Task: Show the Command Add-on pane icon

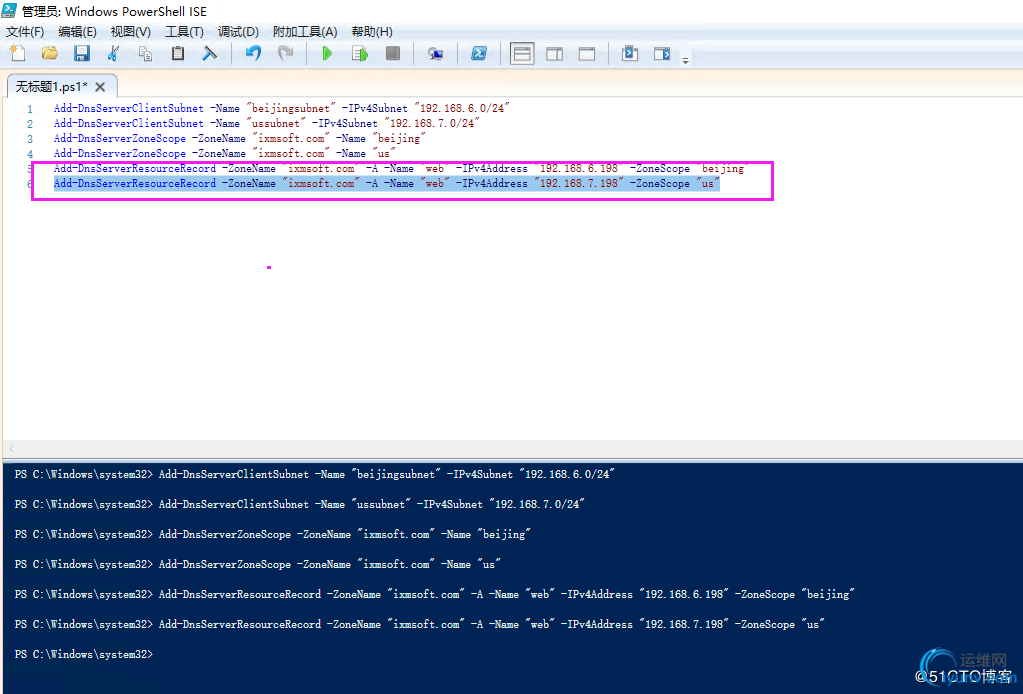Action: click(630, 53)
